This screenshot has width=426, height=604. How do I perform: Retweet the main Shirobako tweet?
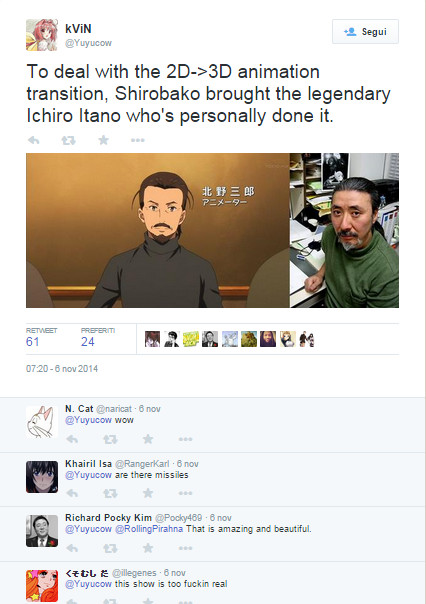69,140
